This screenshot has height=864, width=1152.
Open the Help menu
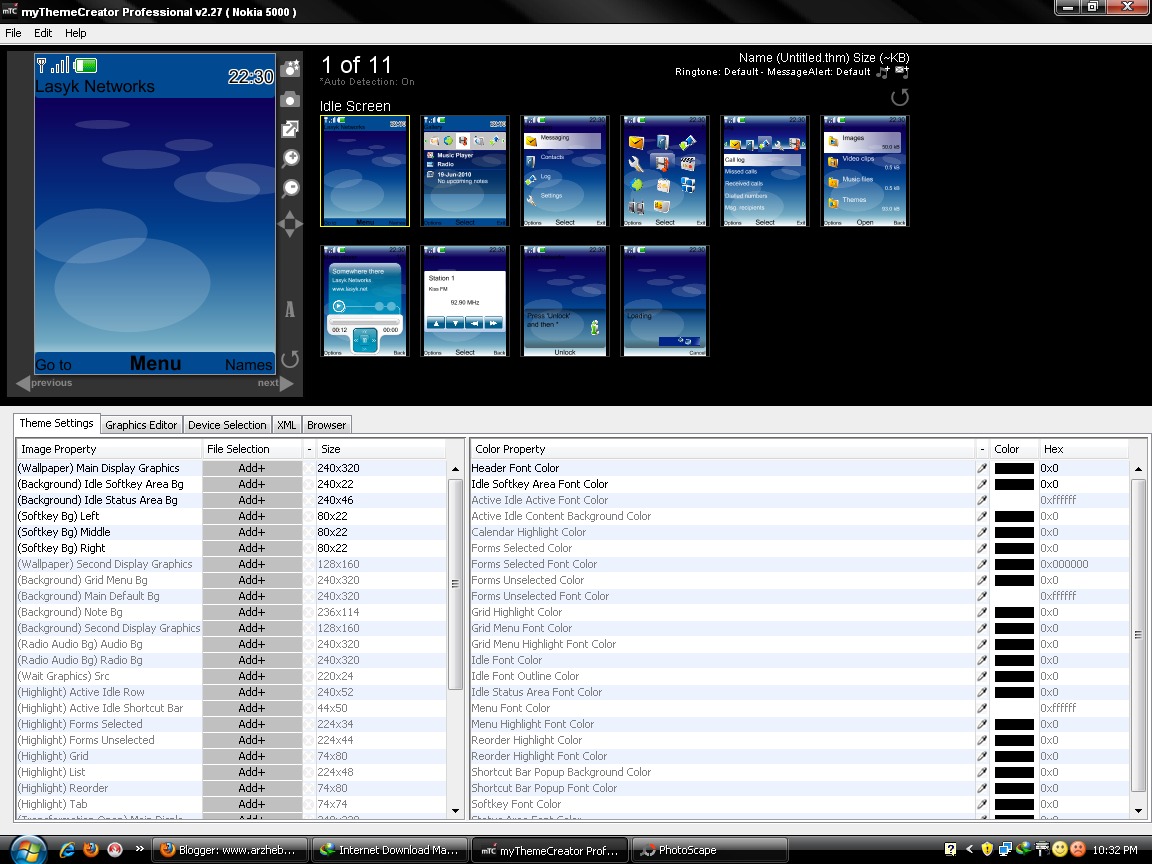tap(75, 33)
